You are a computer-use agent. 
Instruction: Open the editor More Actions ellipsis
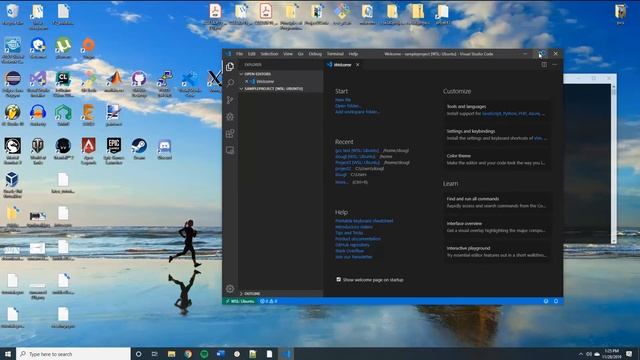point(554,64)
